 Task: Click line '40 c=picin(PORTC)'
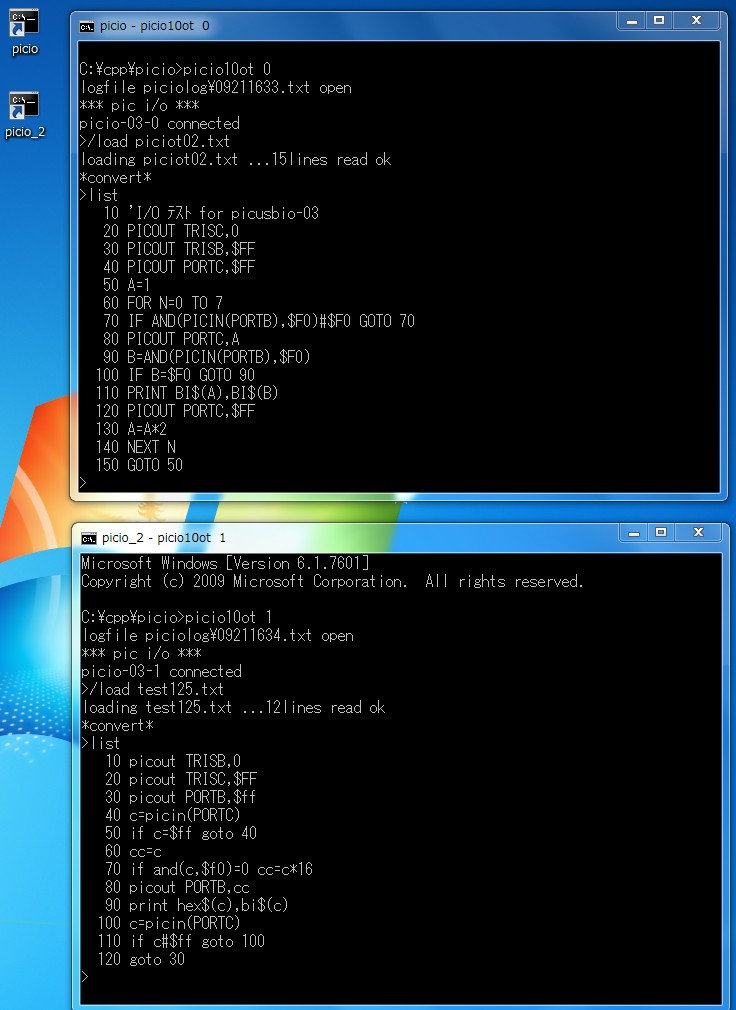point(173,815)
